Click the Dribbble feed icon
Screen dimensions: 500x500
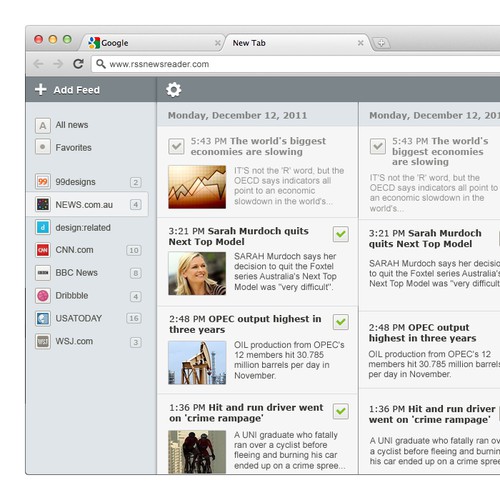click(x=43, y=296)
